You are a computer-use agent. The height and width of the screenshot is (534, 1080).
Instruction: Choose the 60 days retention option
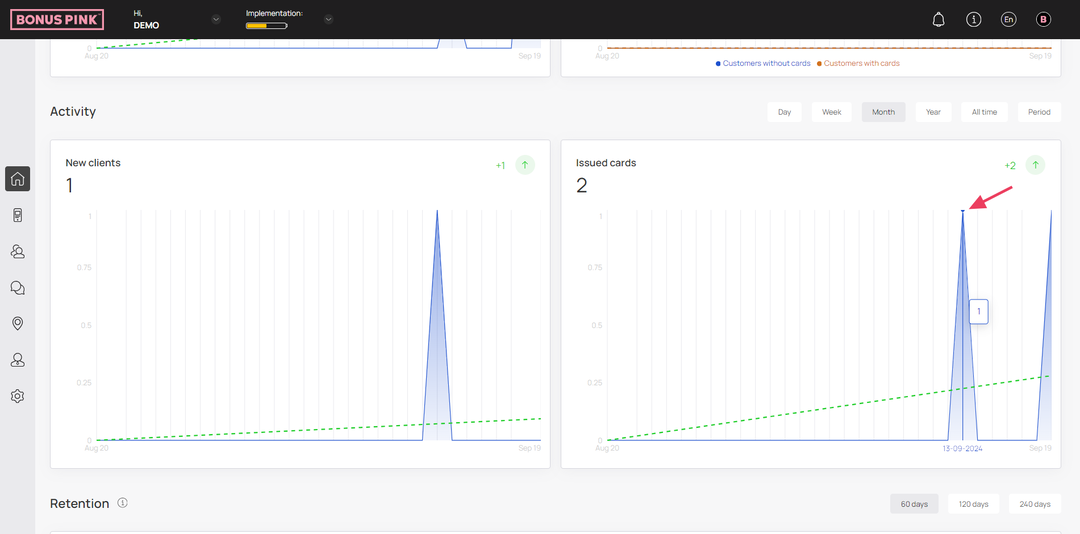coord(915,504)
